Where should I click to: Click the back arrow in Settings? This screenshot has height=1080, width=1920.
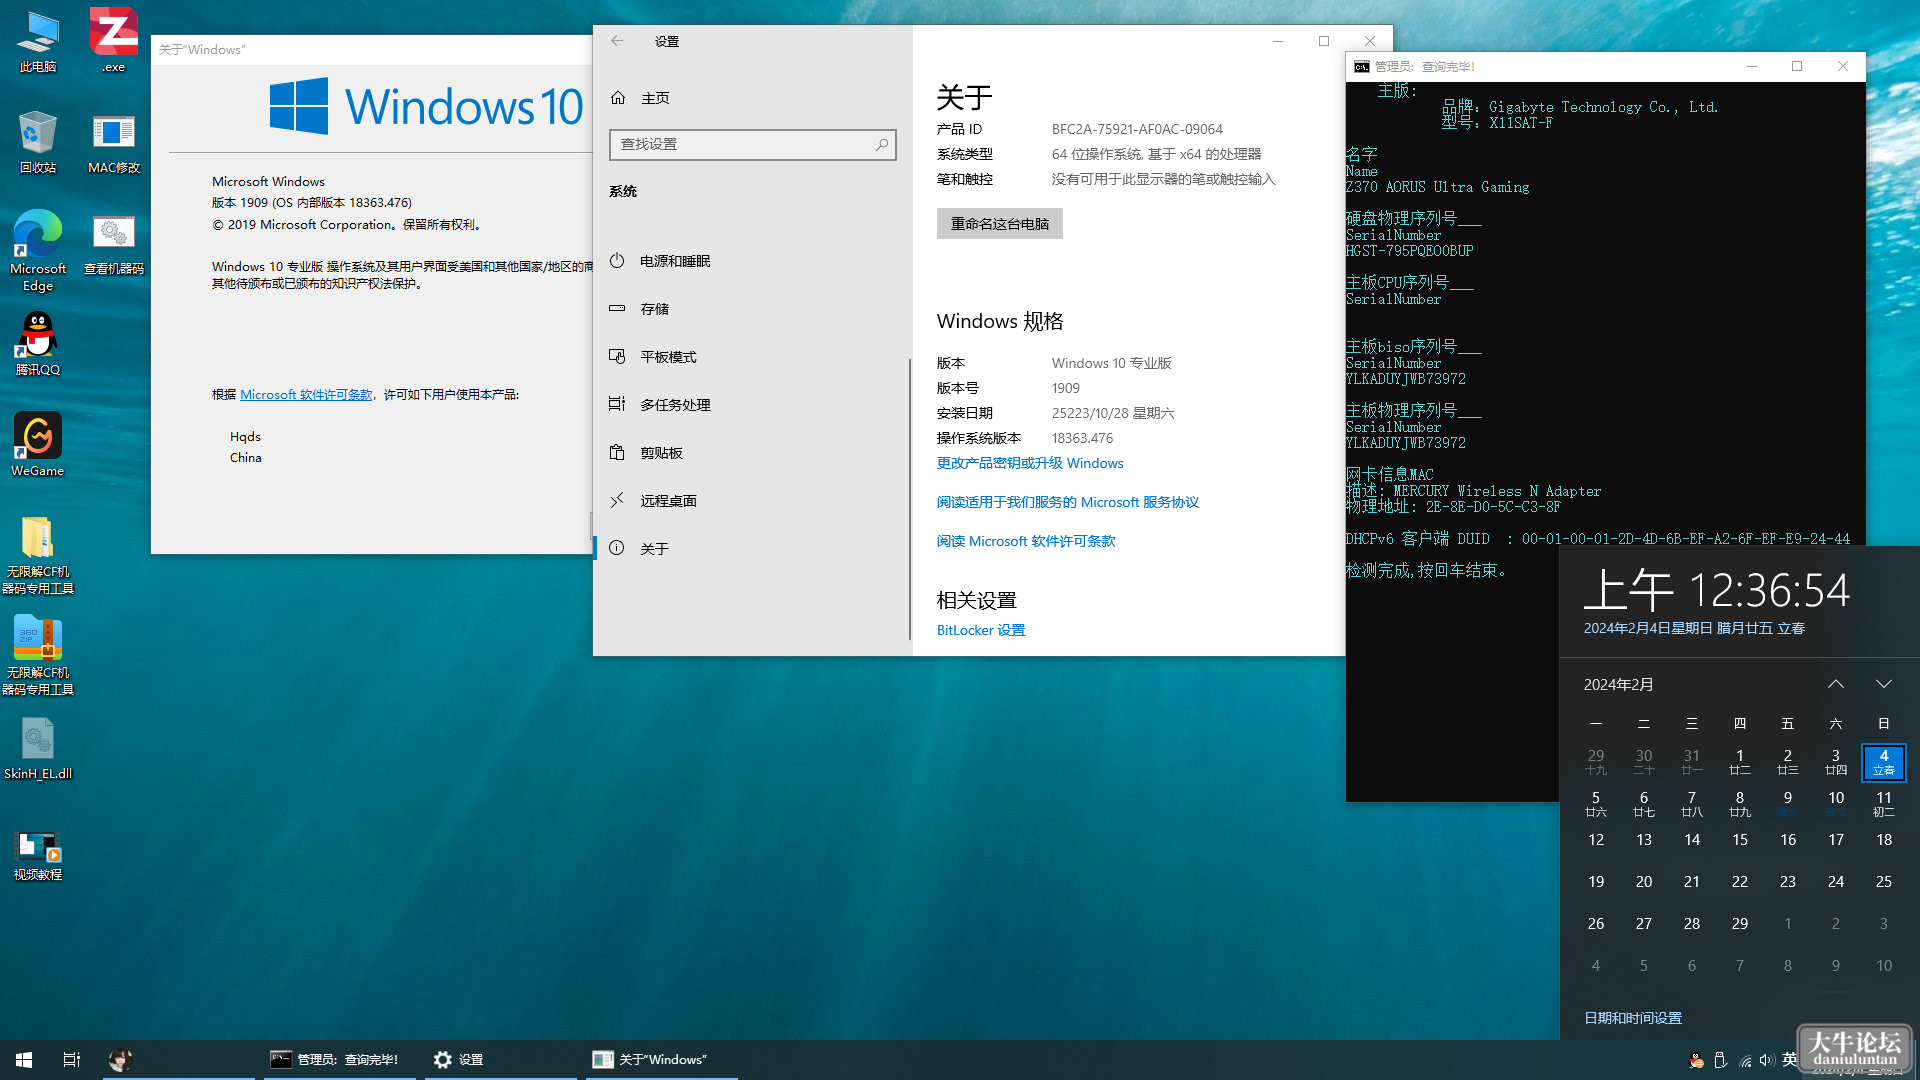tap(617, 41)
